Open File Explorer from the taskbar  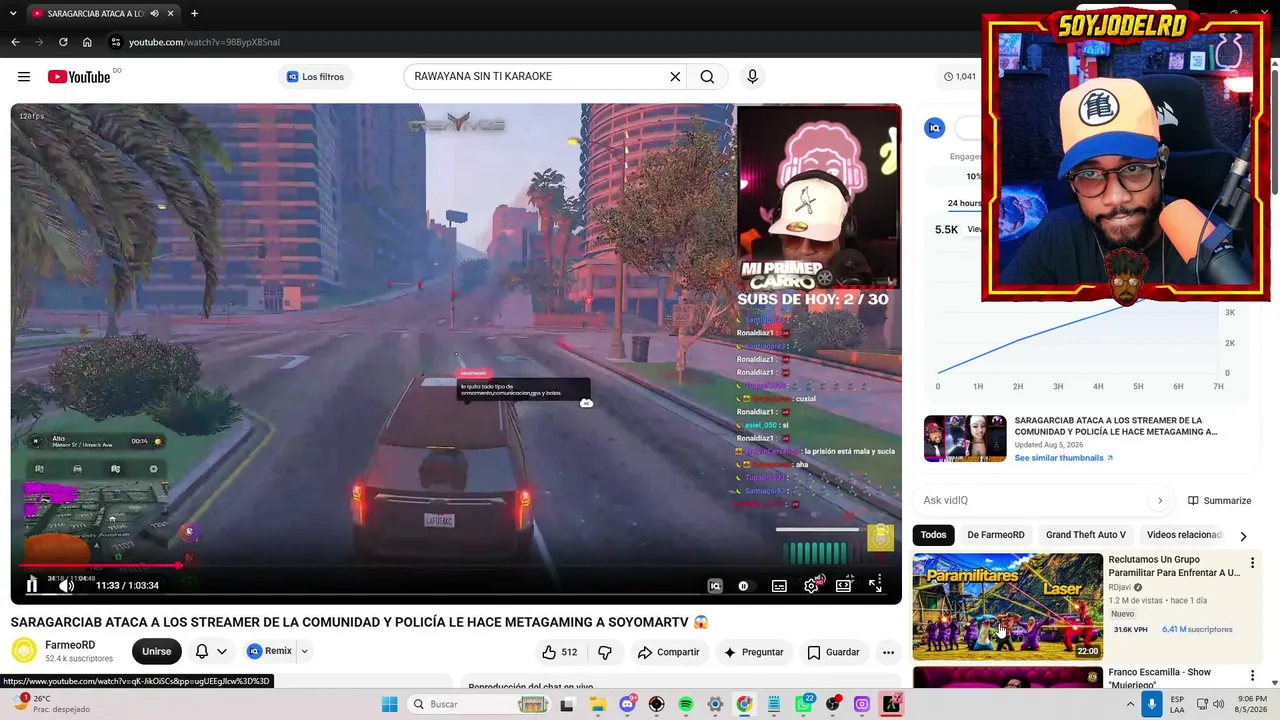click(598, 704)
